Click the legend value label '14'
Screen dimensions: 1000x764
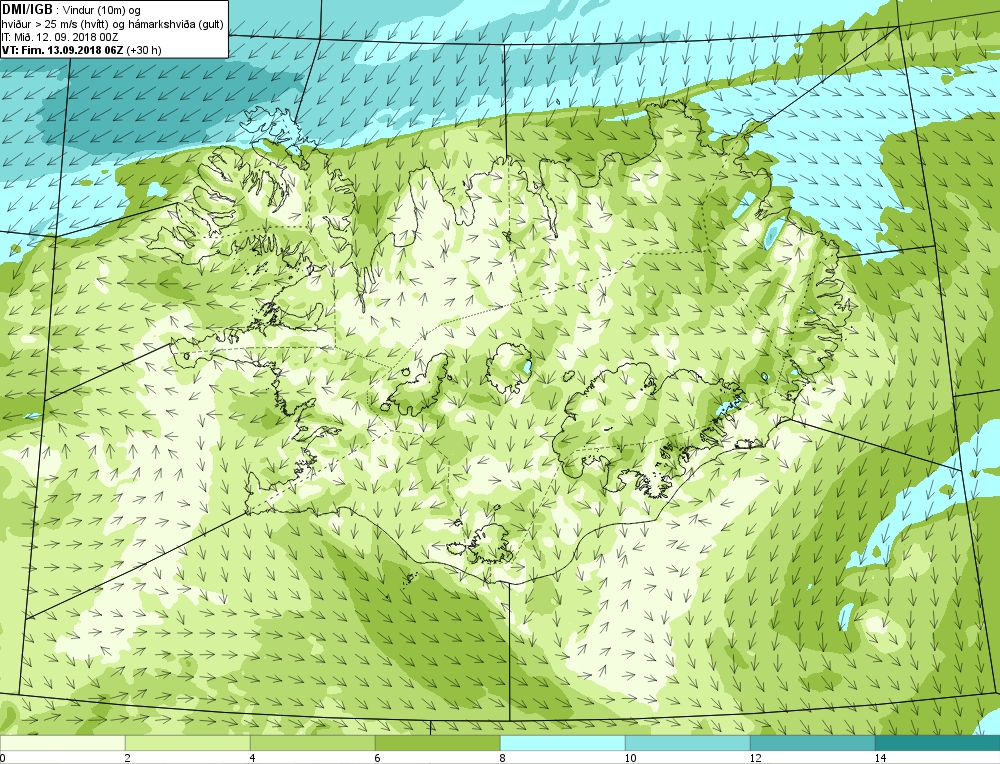[x=880, y=758]
